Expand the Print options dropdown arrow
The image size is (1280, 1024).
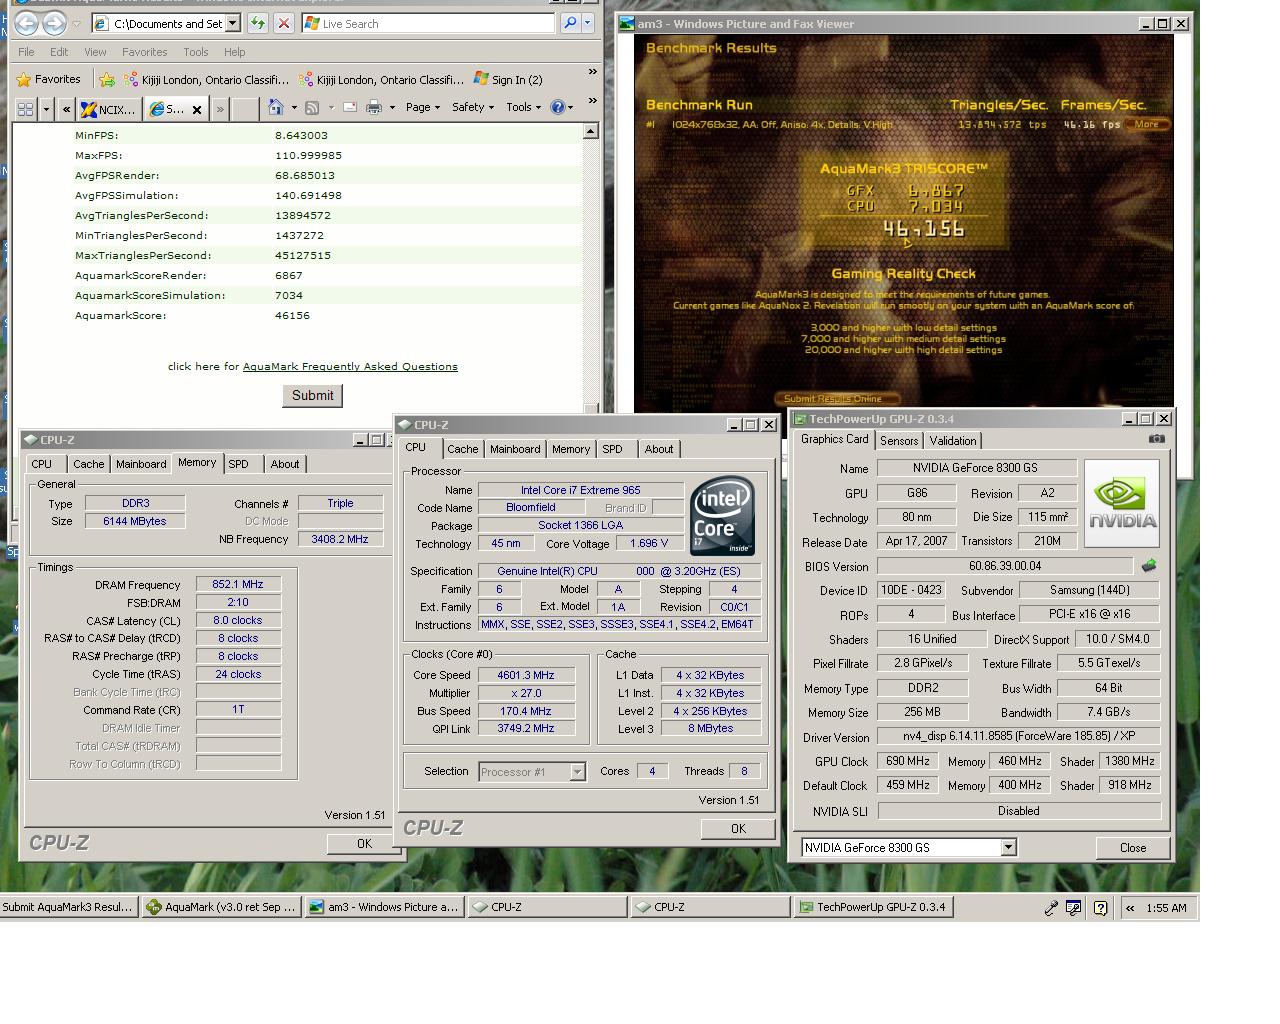[x=392, y=107]
